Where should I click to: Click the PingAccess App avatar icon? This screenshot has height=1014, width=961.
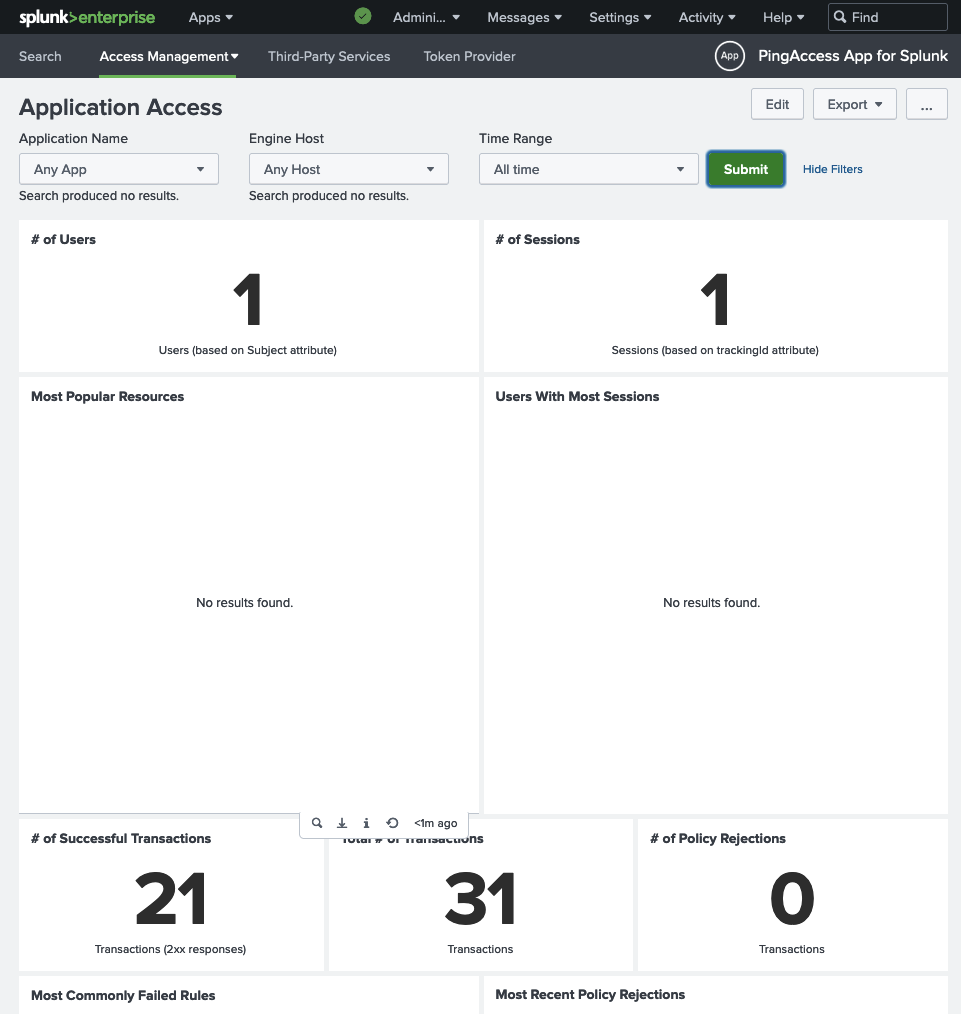pos(729,56)
